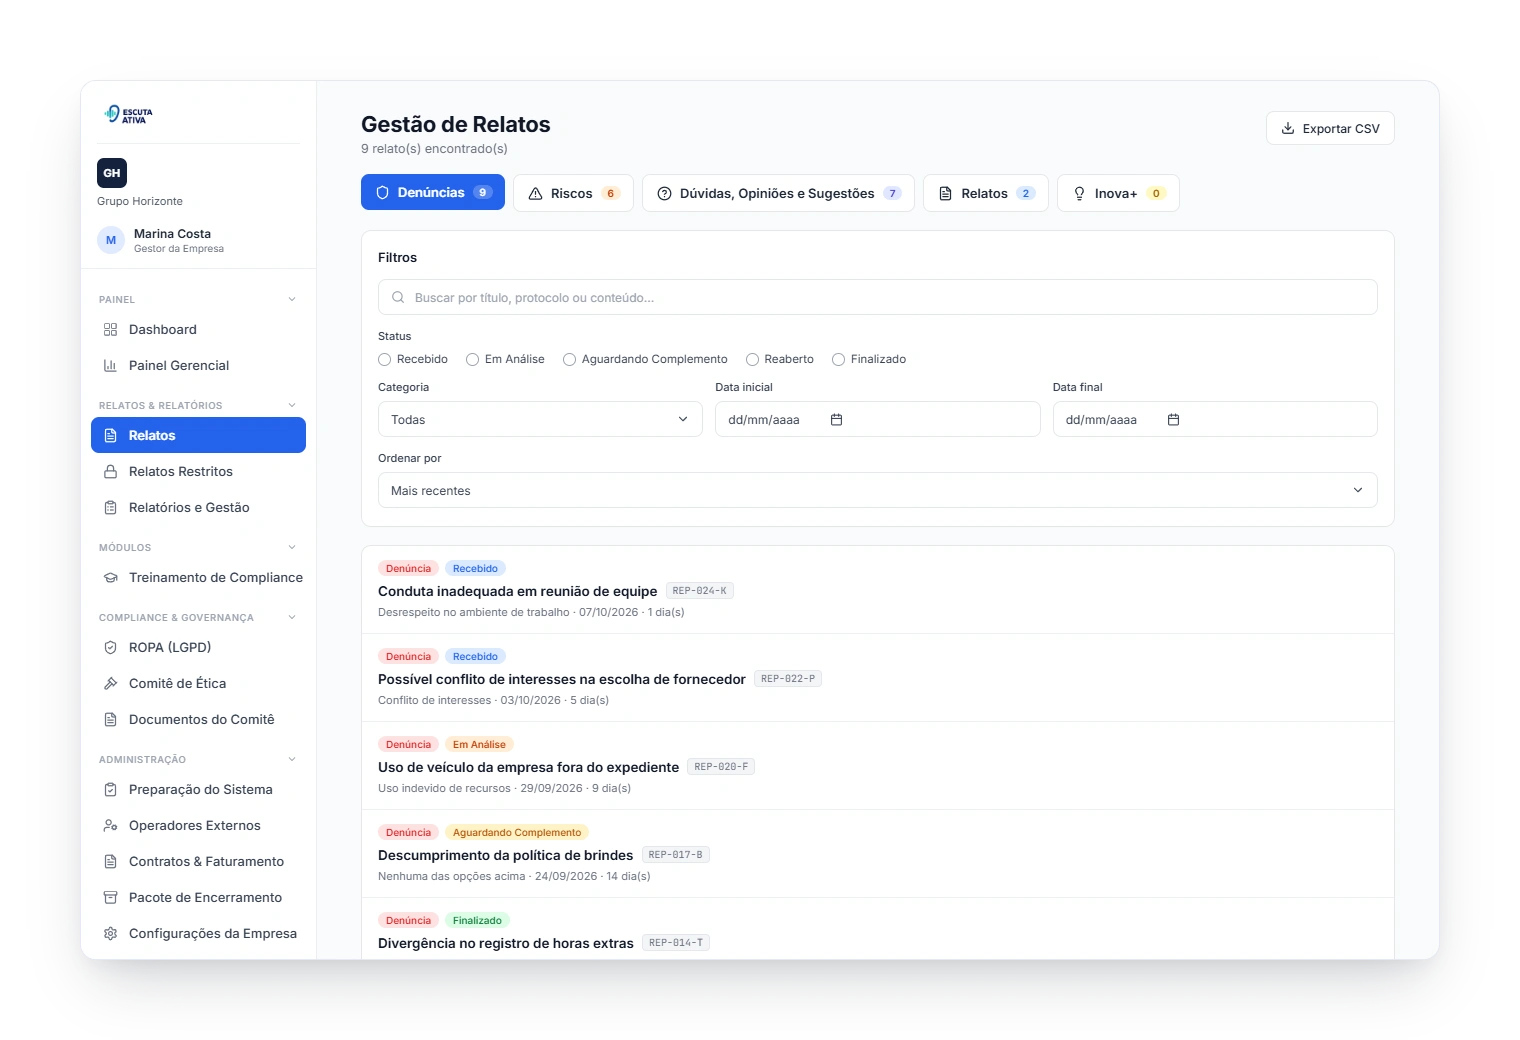
Task: Select the Aguardando Complemento status radio
Action: coord(570,360)
